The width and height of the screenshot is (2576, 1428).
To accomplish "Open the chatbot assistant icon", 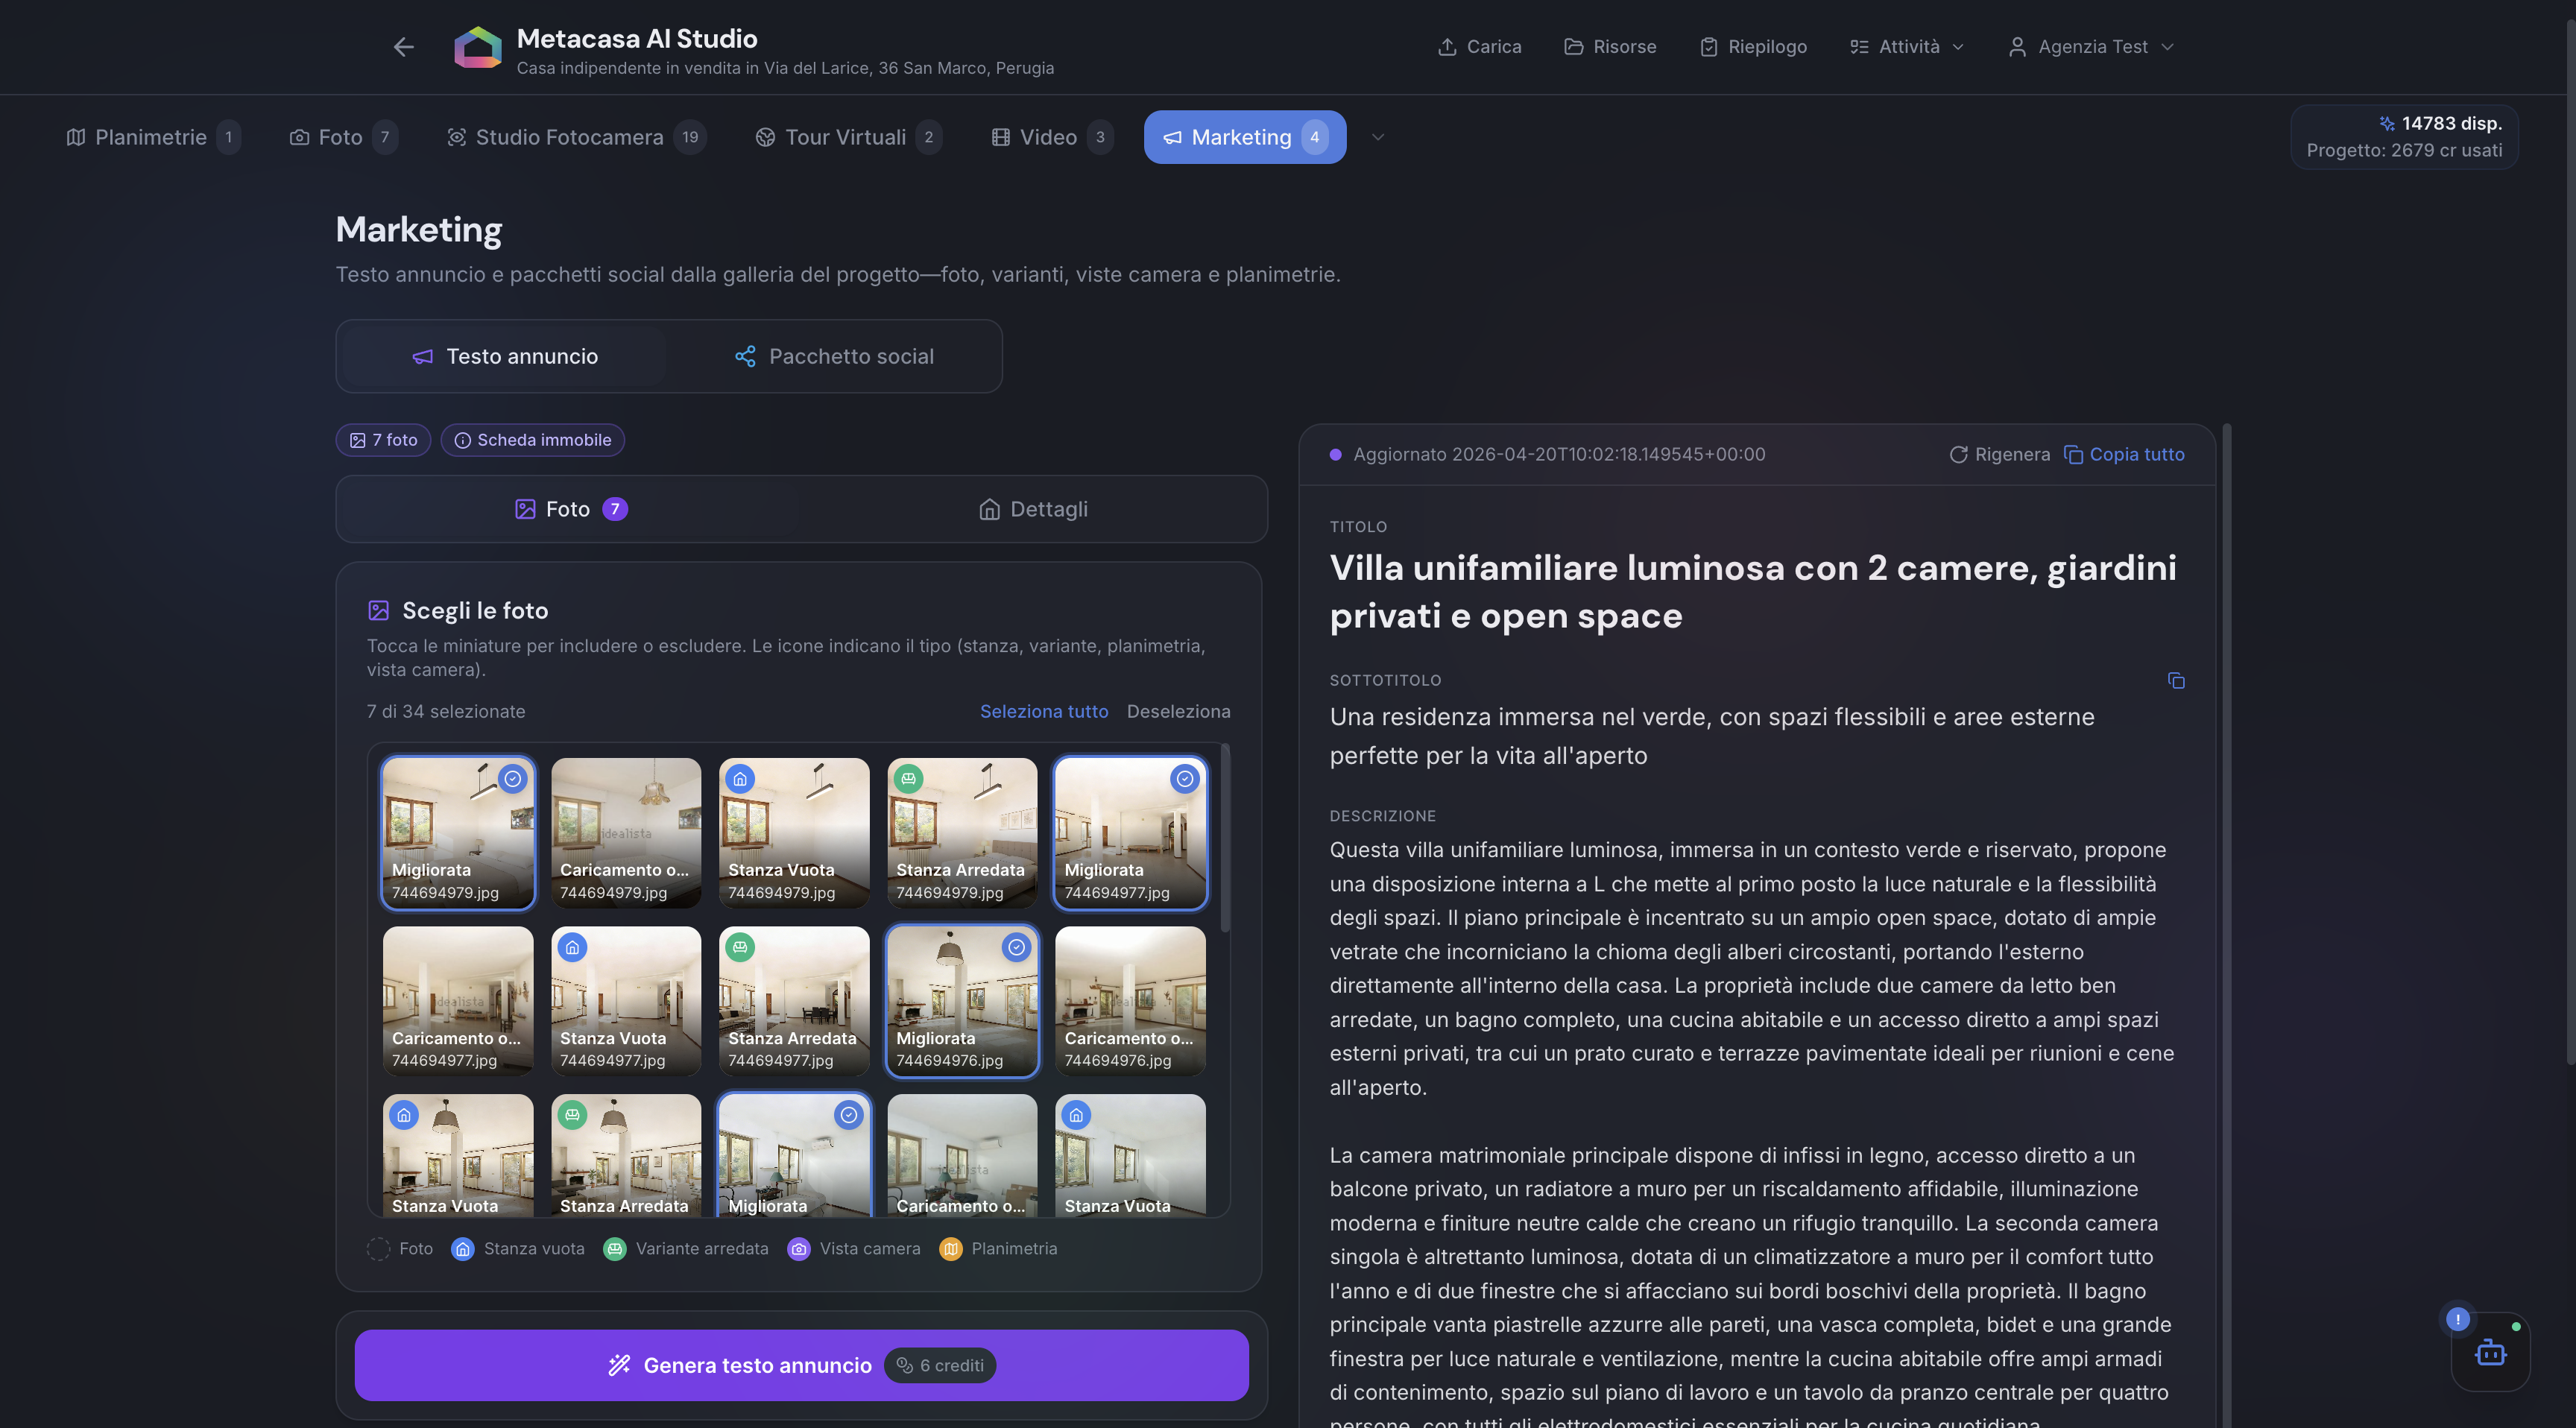I will tap(2490, 1352).
